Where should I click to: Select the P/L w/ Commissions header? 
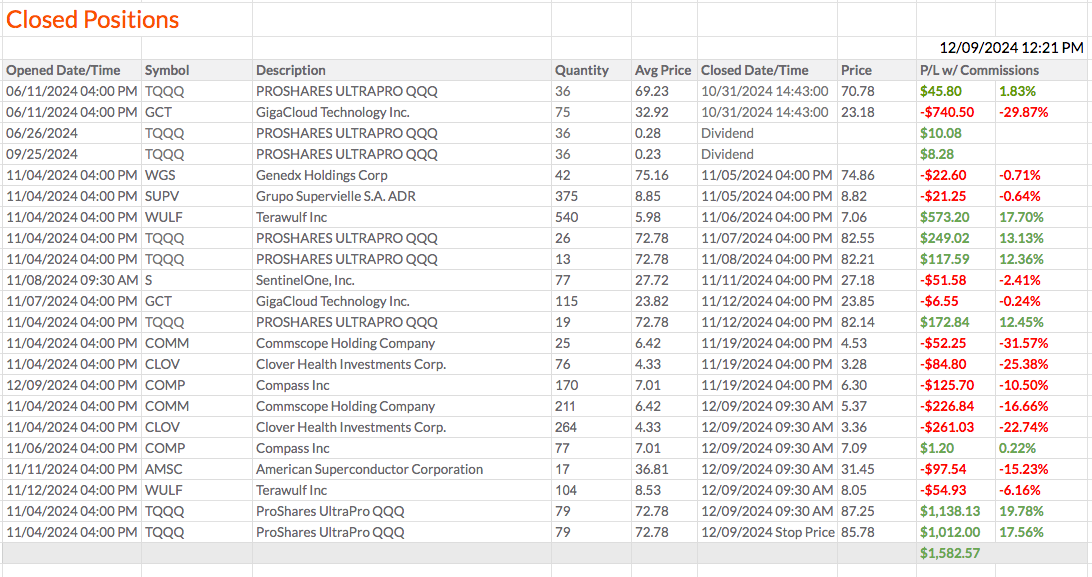tap(979, 70)
